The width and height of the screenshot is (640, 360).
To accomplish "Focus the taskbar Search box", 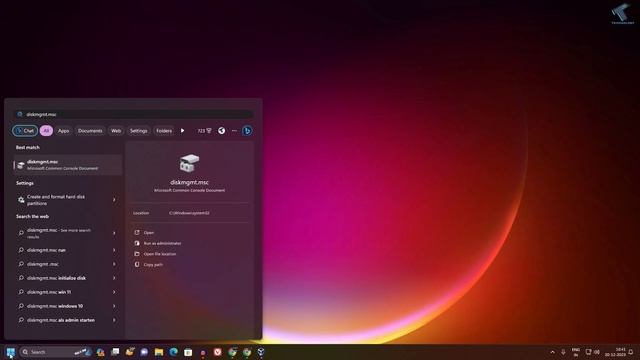I will pos(56,352).
